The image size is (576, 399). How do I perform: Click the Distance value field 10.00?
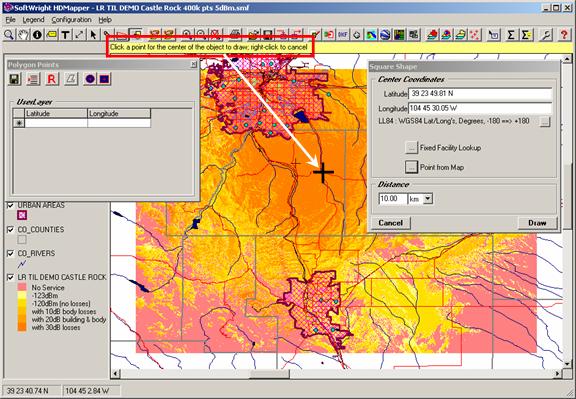(393, 199)
